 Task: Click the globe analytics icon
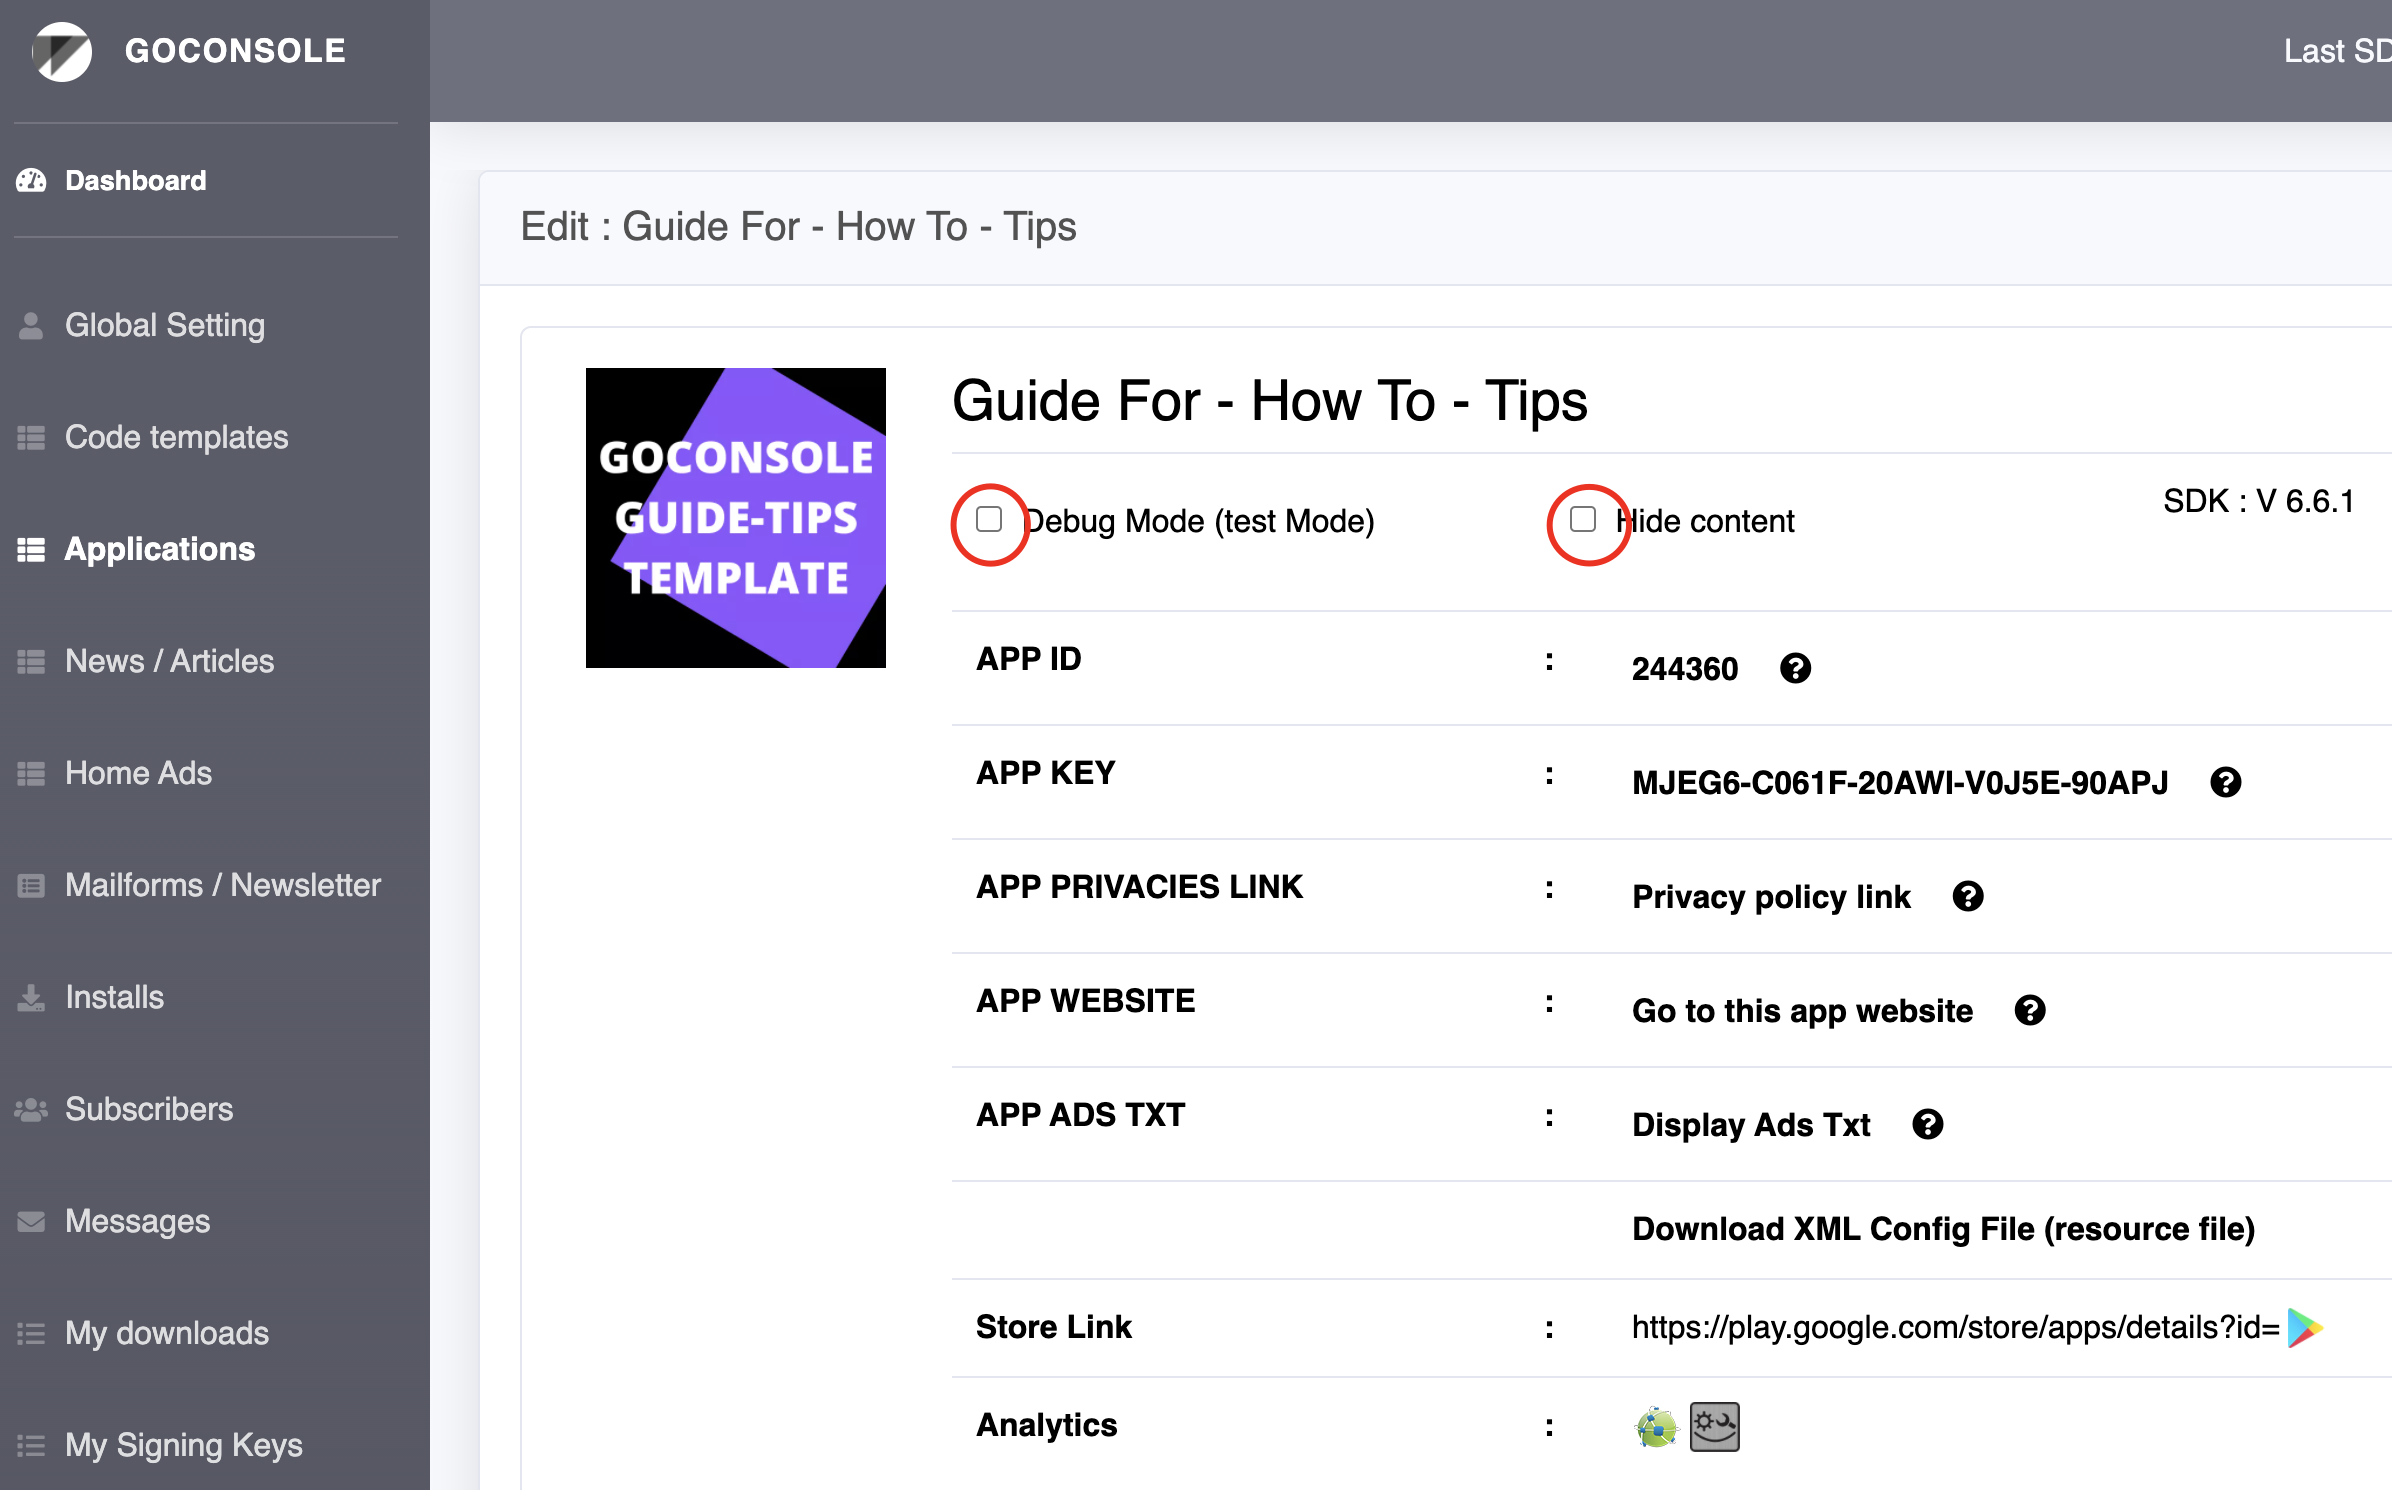(x=1656, y=1427)
